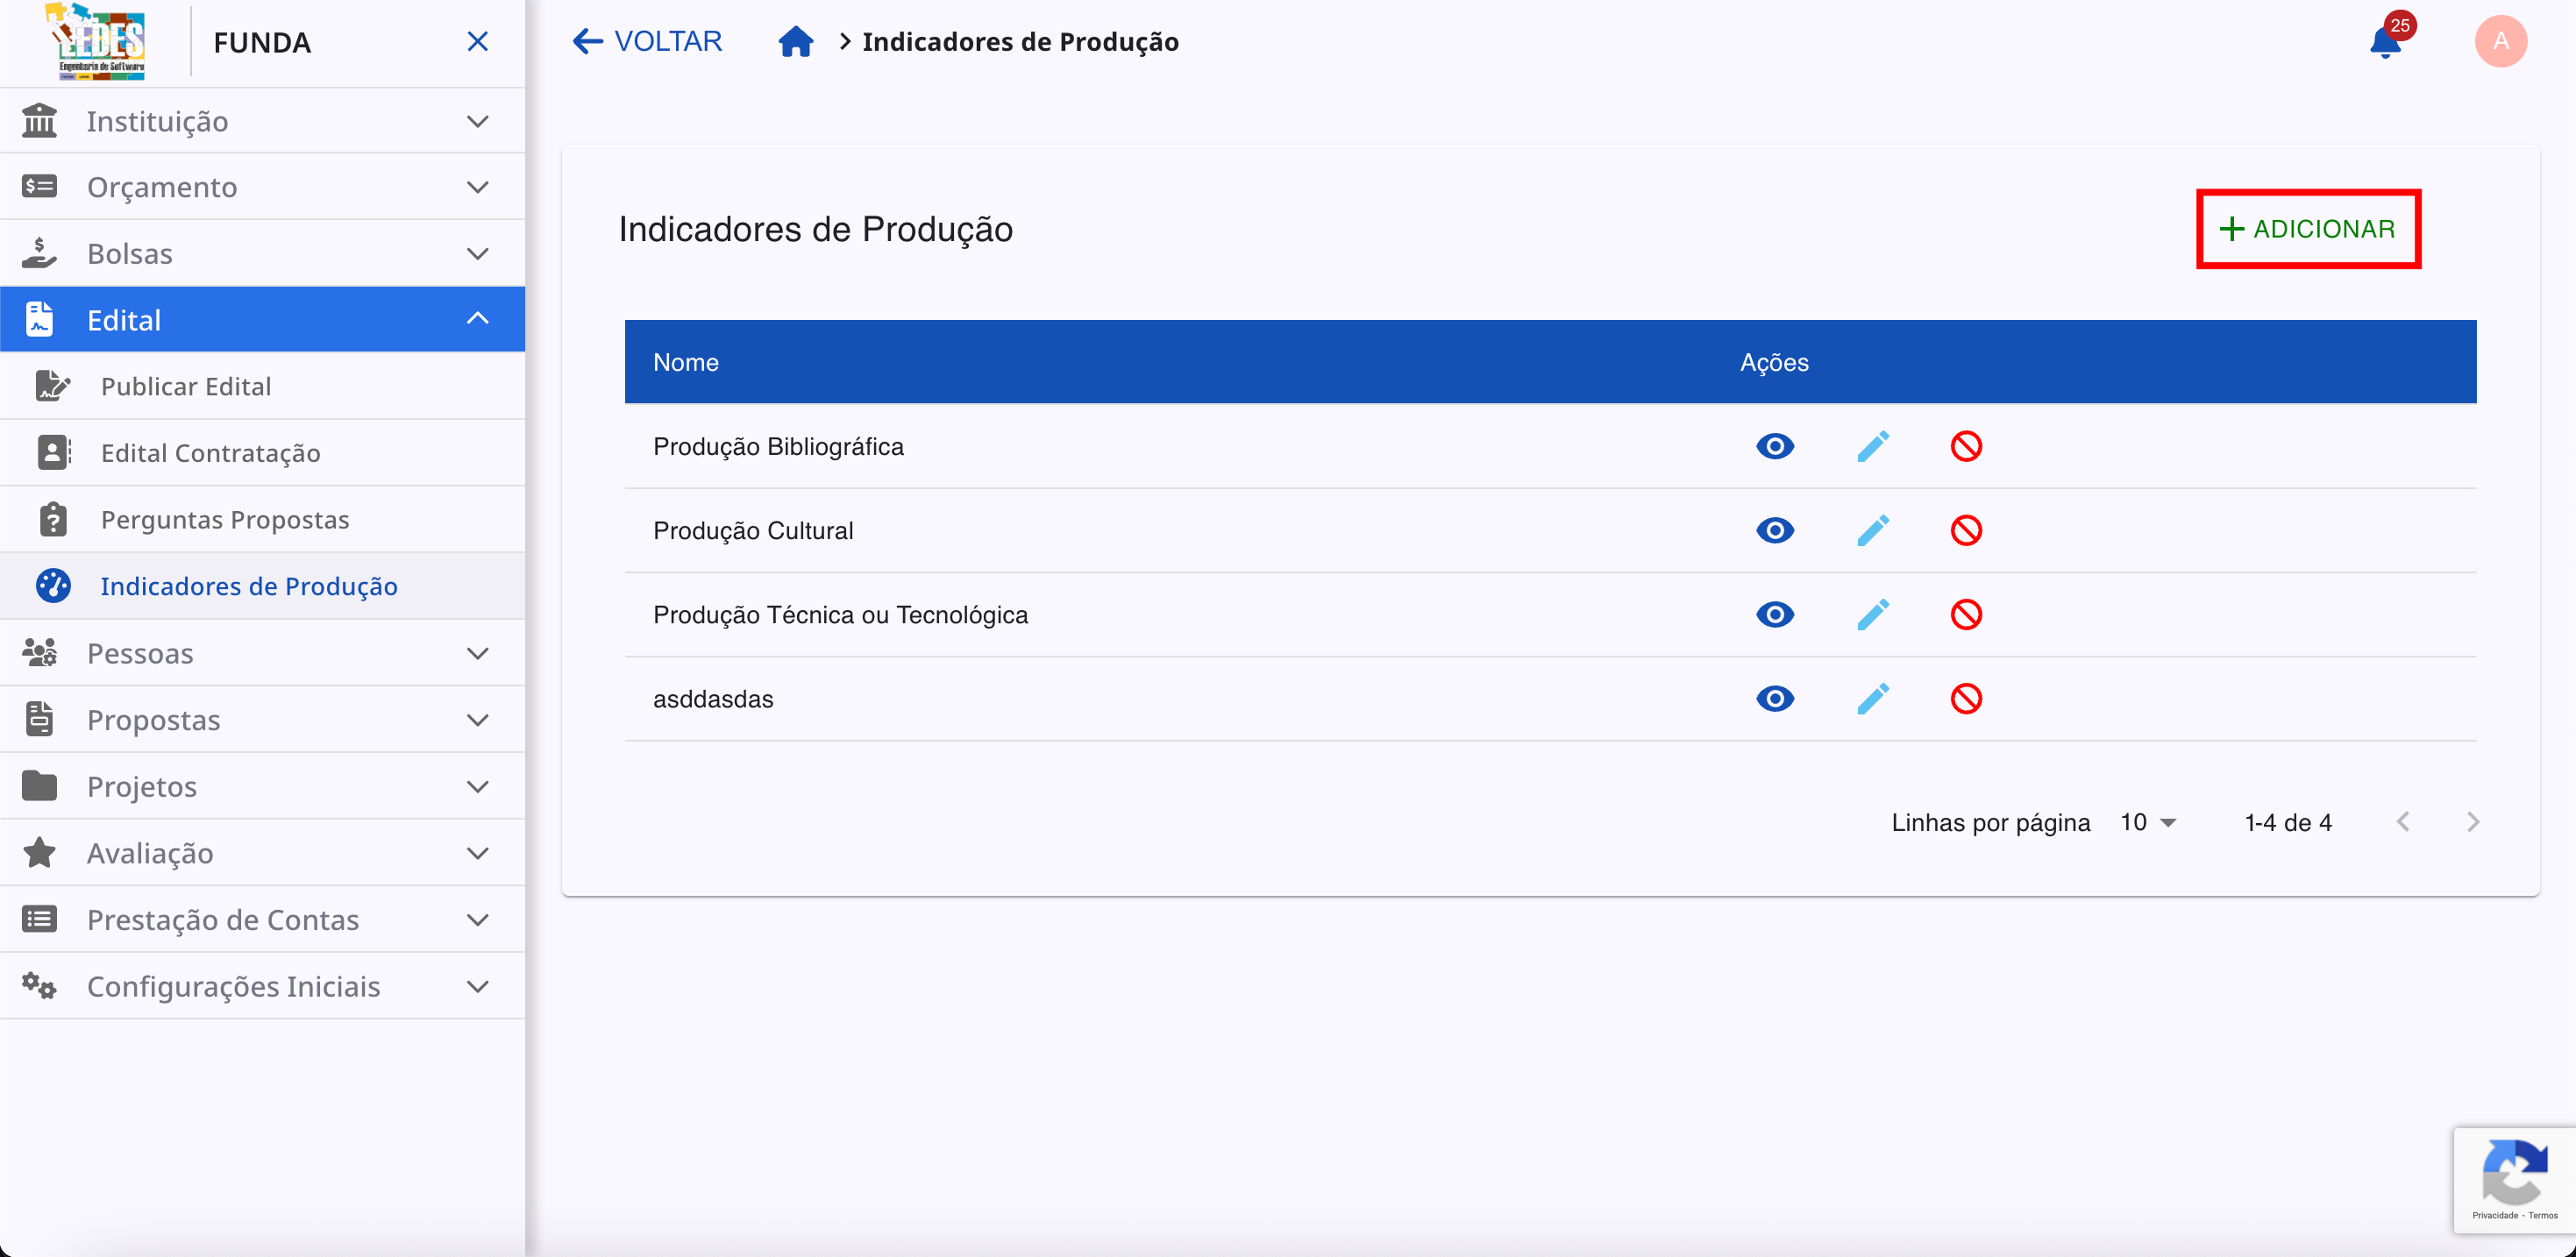Click the ADICIONAR button
Screen dimensions: 2576x1257
point(2308,228)
